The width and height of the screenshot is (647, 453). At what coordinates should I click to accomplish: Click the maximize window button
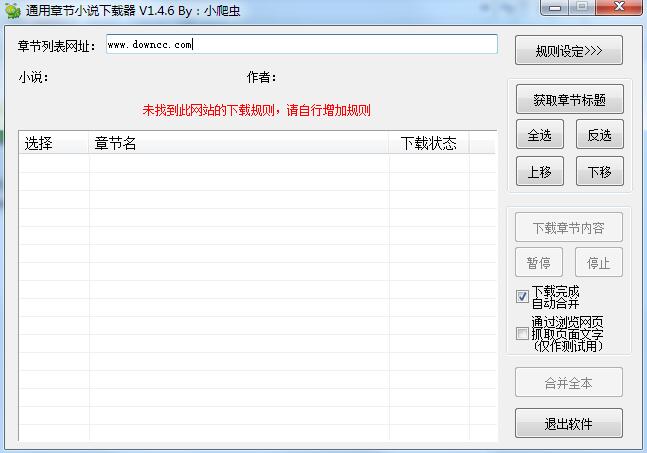tap(582, 7)
